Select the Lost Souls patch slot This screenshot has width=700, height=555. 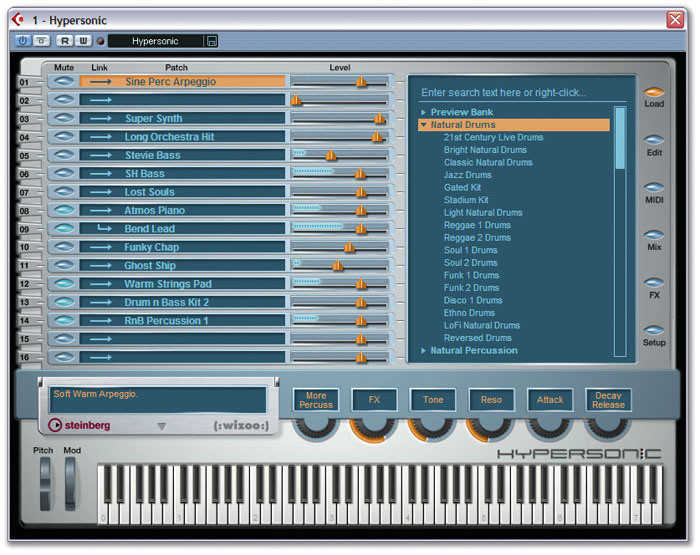click(182, 192)
